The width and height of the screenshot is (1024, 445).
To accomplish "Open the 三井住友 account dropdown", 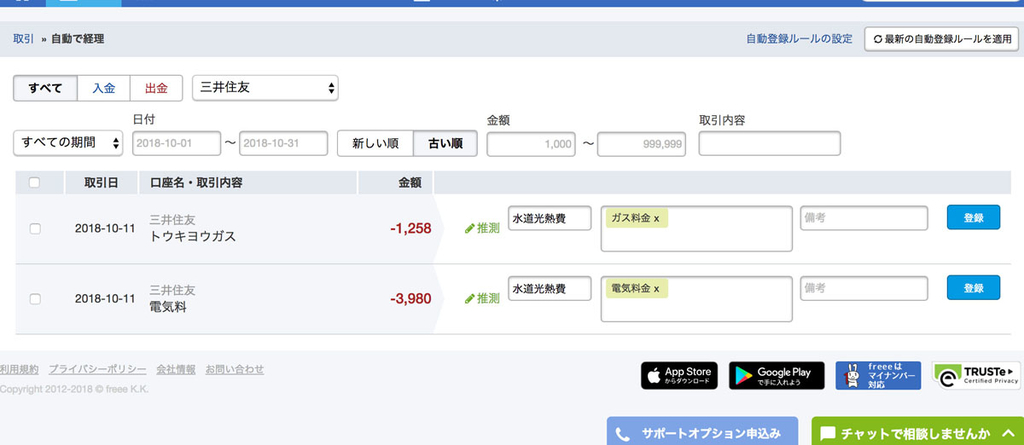I will 265,88.
